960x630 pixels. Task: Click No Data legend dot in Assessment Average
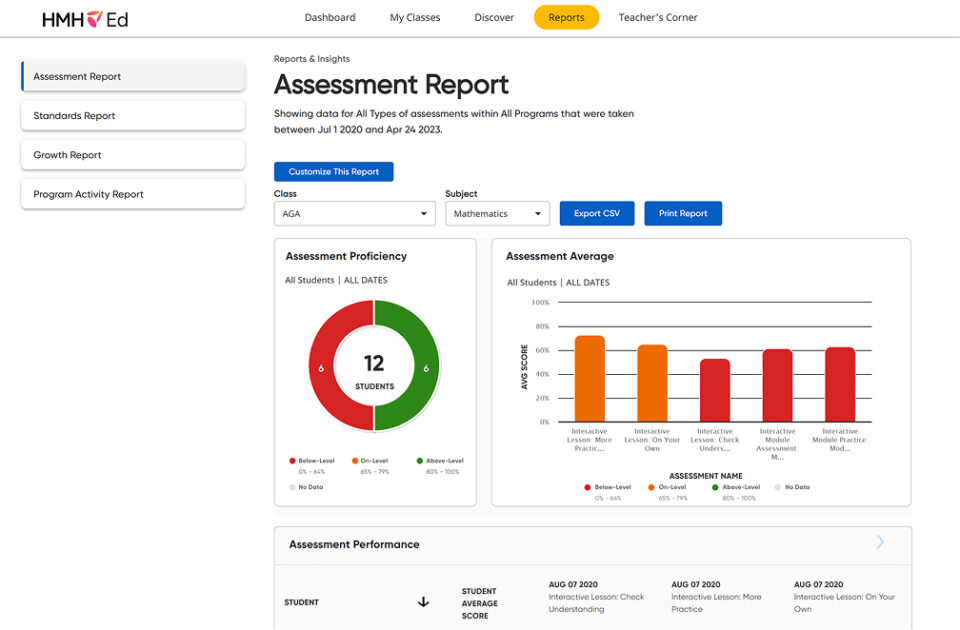[778, 487]
